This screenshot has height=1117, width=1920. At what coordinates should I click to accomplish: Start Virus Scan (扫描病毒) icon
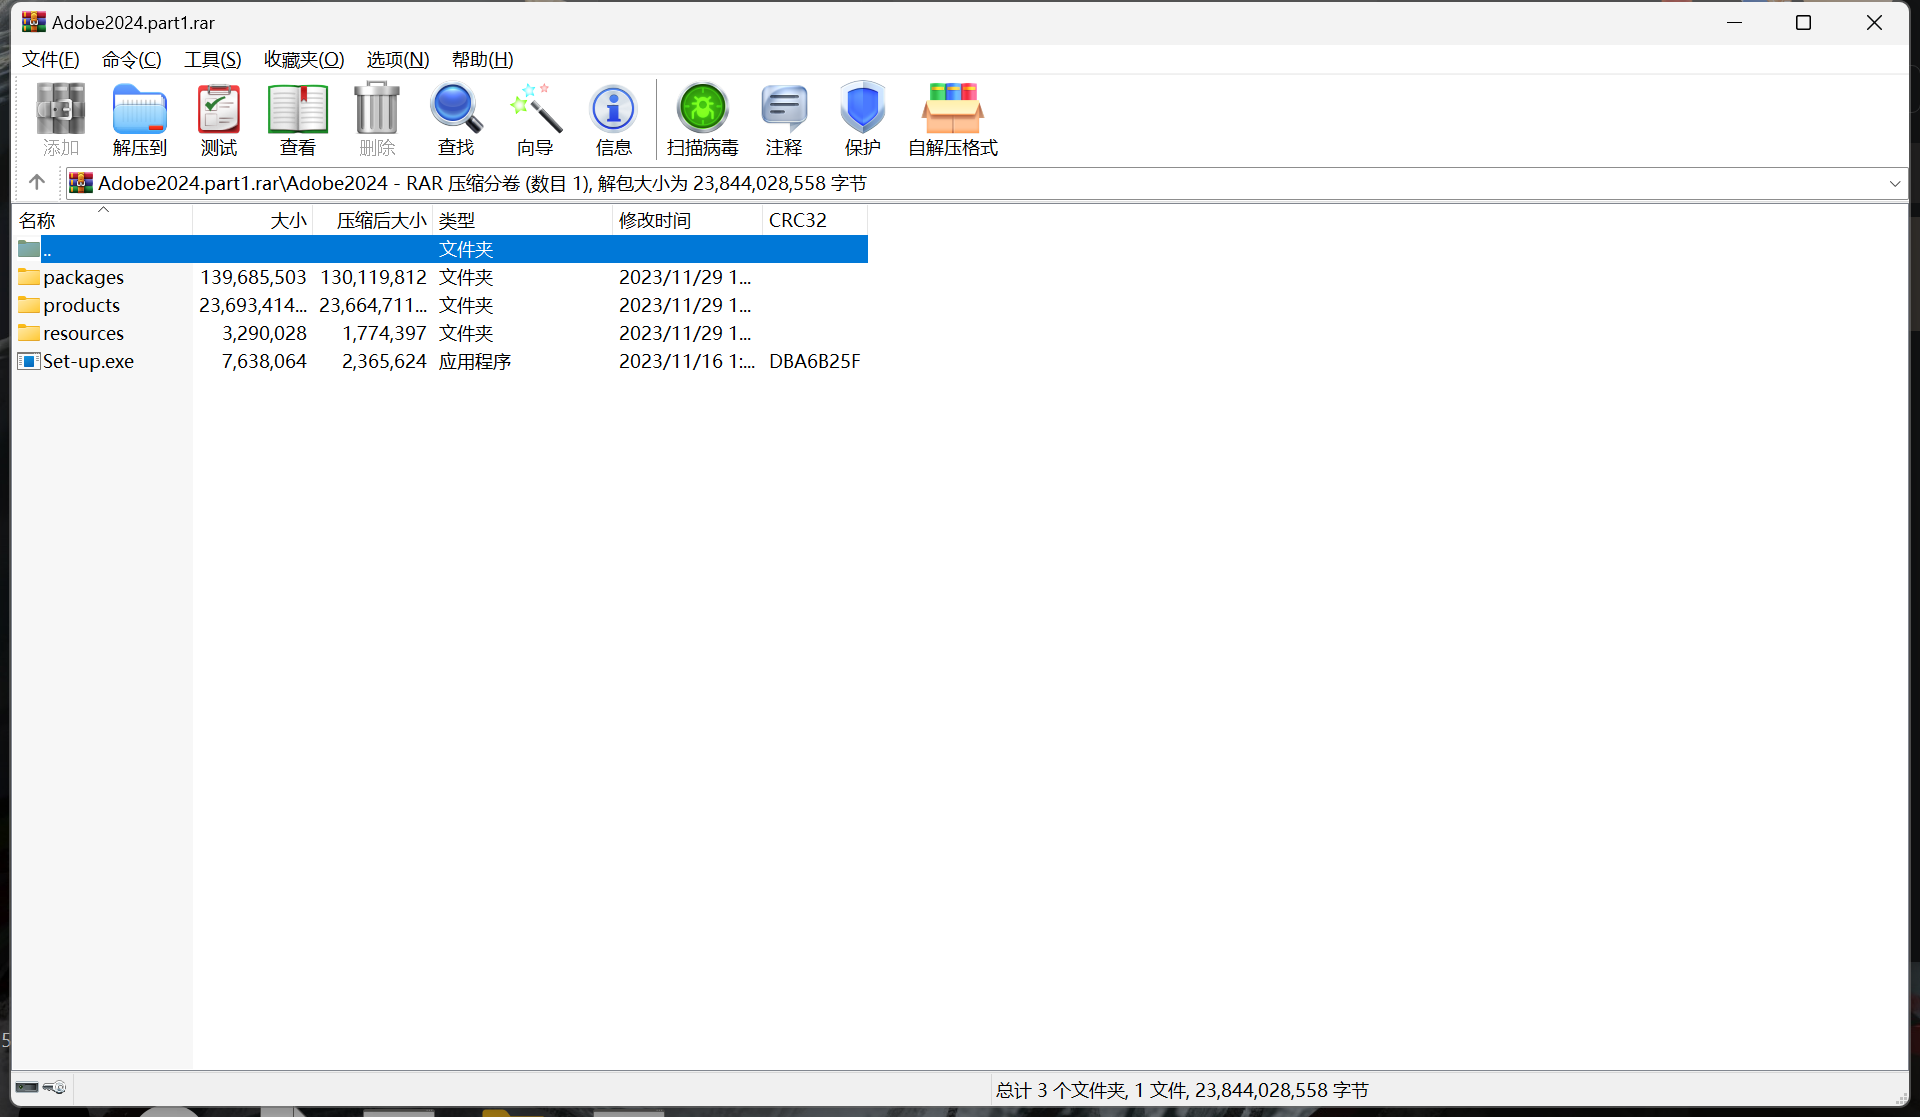(x=703, y=119)
